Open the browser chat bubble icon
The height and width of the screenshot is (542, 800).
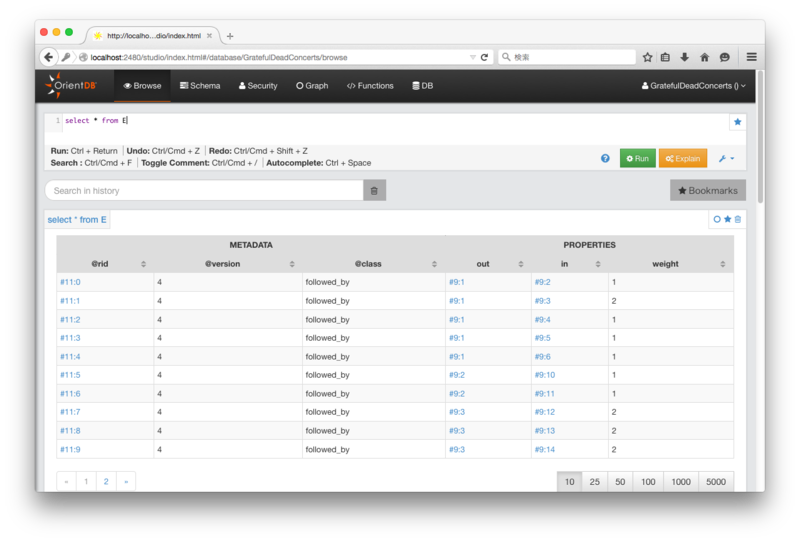pyautogui.click(x=724, y=57)
